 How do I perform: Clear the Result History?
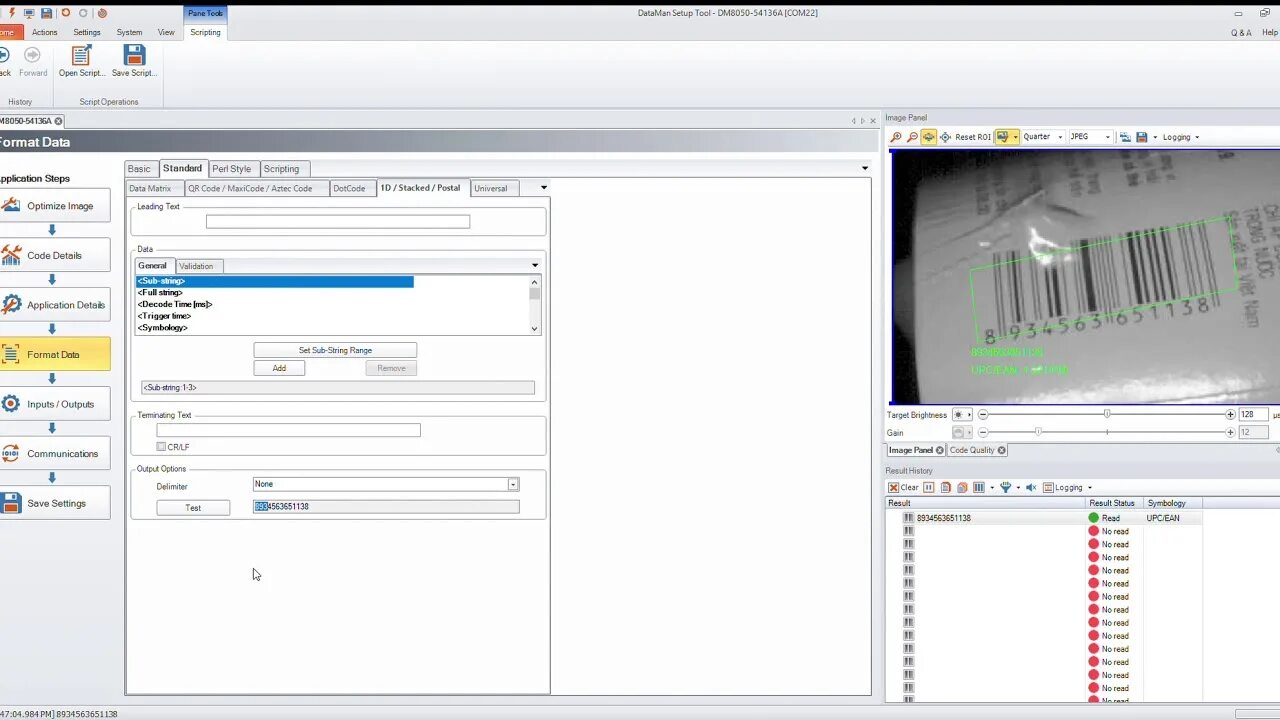[x=903, y=487]
